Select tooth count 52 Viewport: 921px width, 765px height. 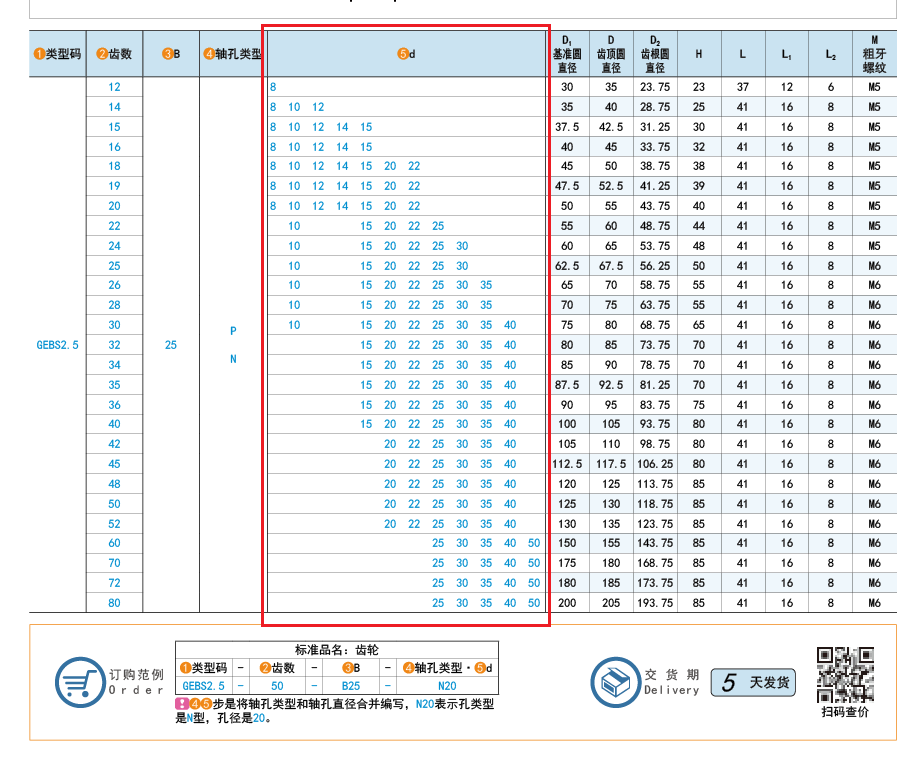click(115, 524)
